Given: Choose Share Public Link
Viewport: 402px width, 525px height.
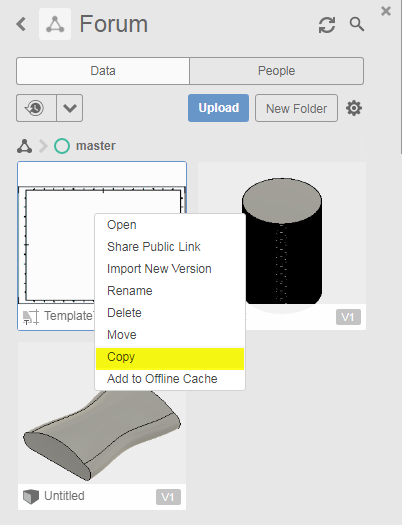Looking at the screenshot, I should coord(170,247).
